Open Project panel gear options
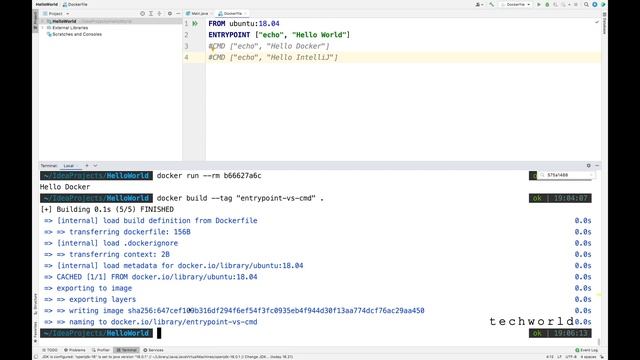The image size is (640, 360). click(x=170, y=13)
